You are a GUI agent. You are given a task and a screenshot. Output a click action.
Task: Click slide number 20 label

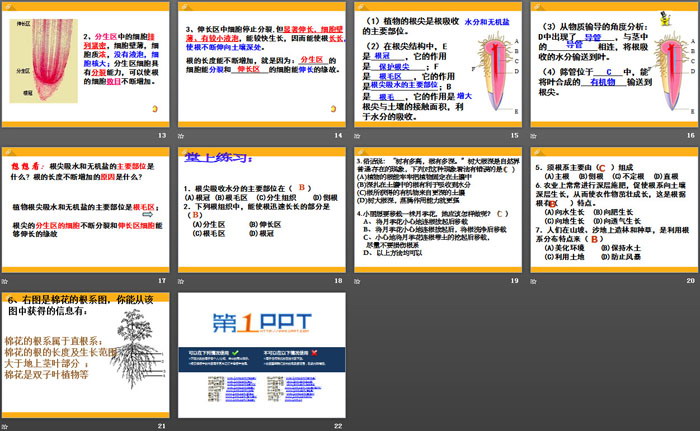(x=691, y=280)
